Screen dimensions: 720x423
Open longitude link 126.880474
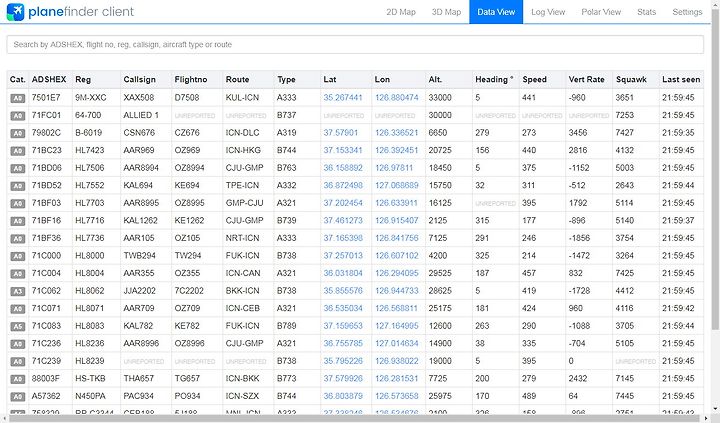coord(397,97)
